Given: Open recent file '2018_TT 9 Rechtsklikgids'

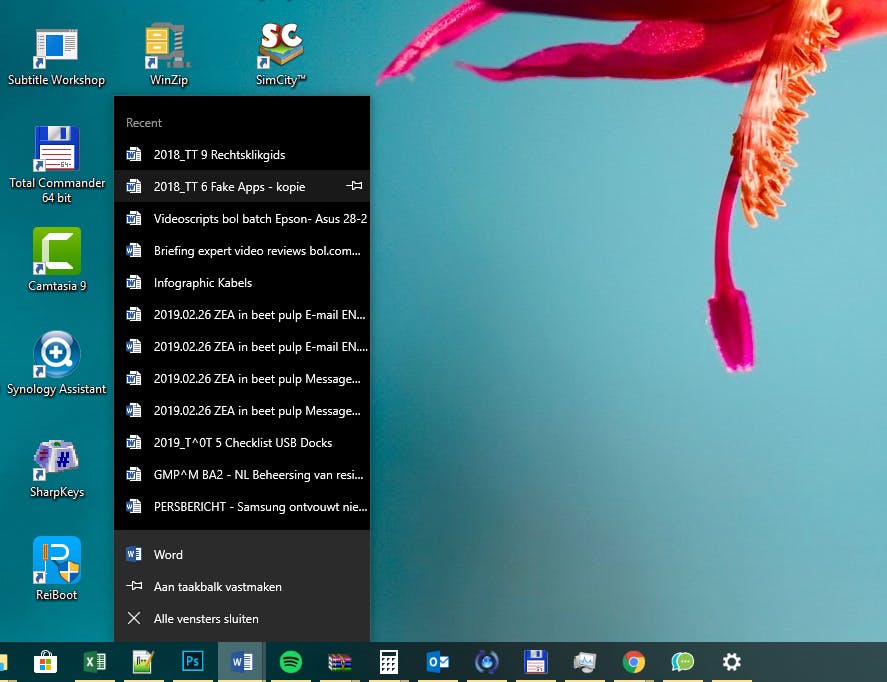Looking at the screenshot, I should tap(219, 155).
